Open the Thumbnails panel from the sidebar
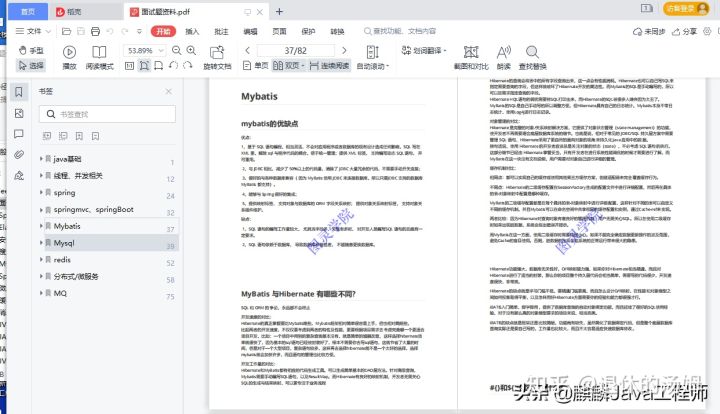Viewport: 720px width, 414px height. pyautogui.click(x=19, y=113)
